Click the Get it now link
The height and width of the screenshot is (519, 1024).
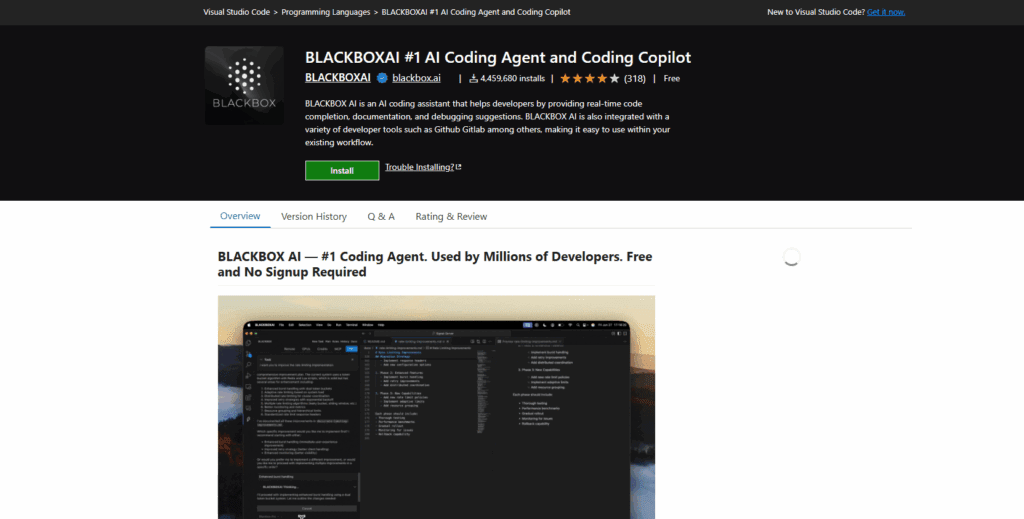pos(886,12)
